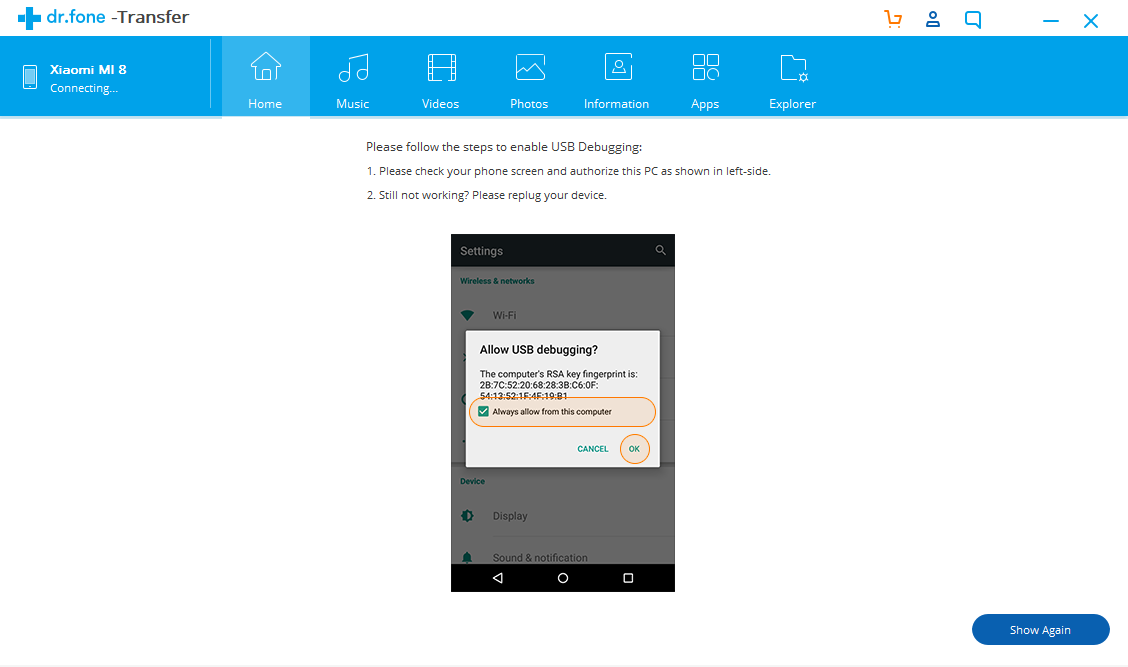Open the Music tab

[x=353, y=79]
